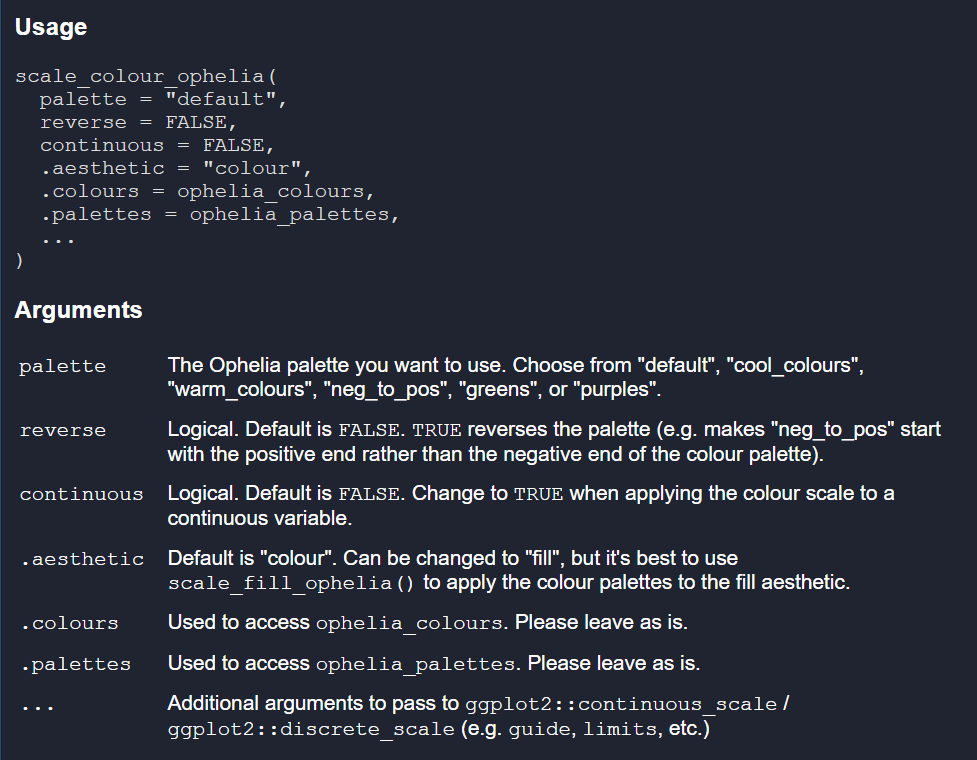Viewport: 977px width, 760px height.
Task: Click the .aesthetic argument name in table
Action: tap(81, 559)
